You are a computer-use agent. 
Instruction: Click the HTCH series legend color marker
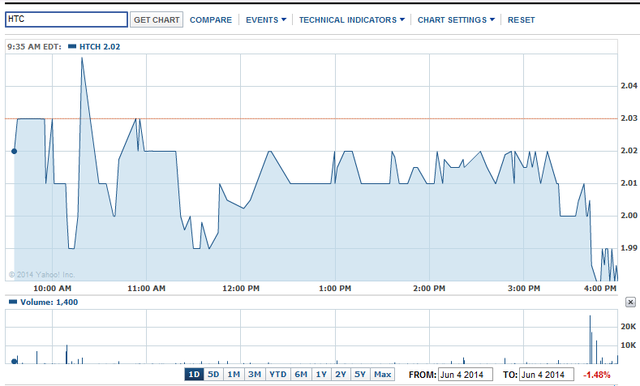click(72, 47)
